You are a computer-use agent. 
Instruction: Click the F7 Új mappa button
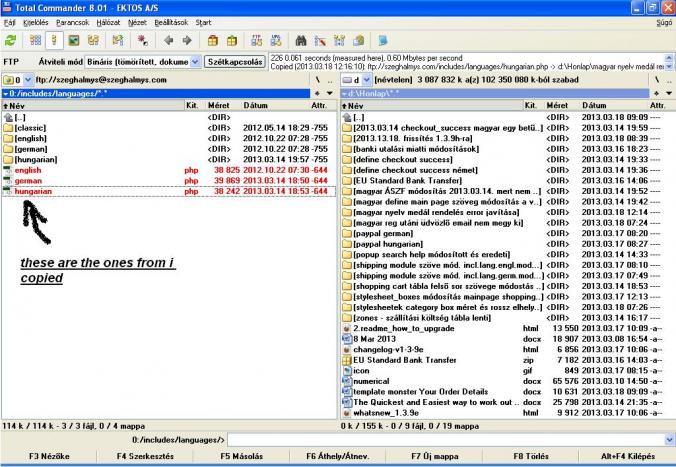[435, 456]
